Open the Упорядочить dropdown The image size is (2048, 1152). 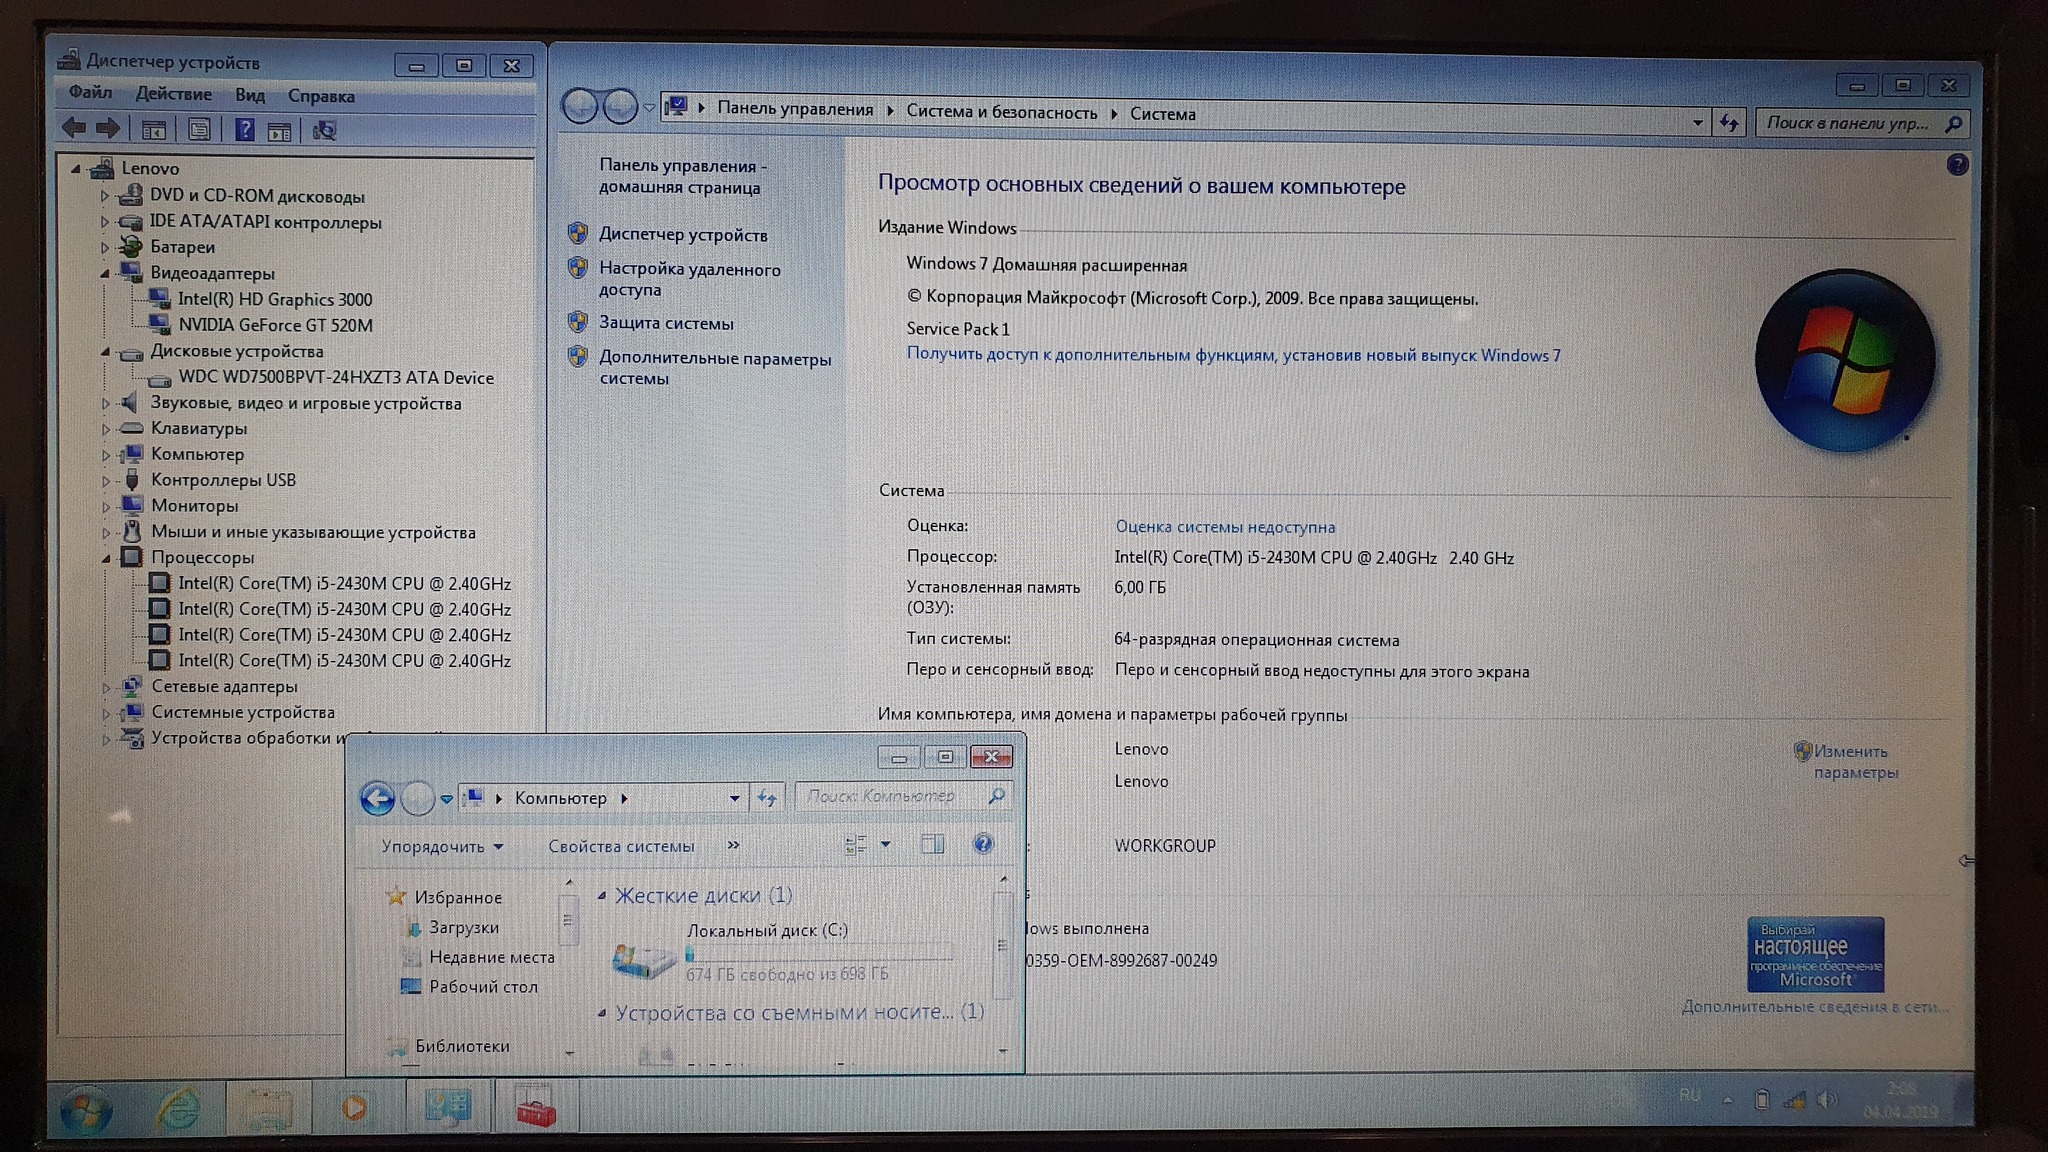[x=441, y=846]
